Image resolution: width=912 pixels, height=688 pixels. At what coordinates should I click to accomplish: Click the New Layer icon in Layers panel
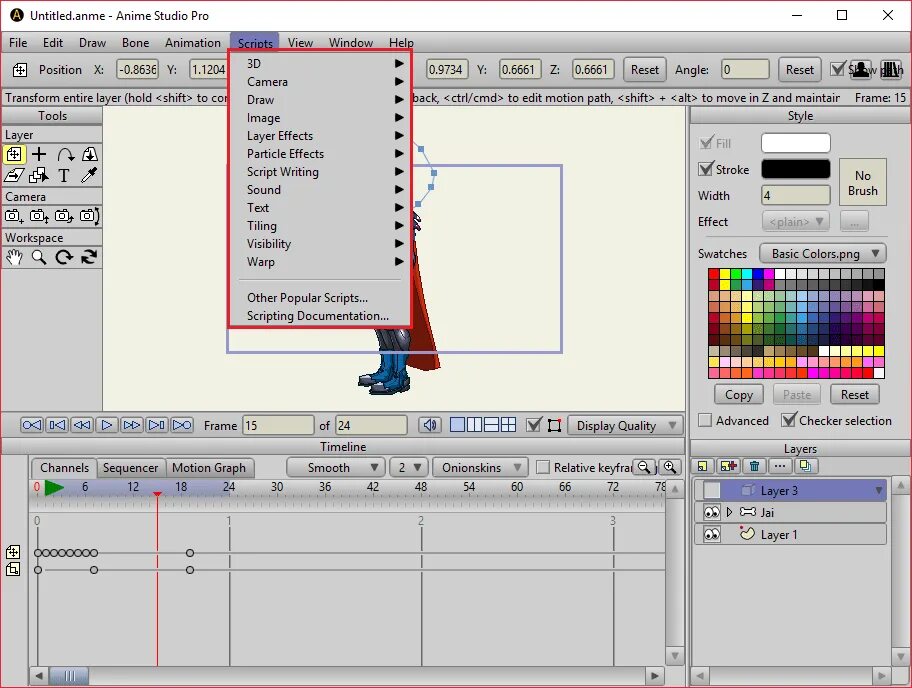pyautogui.click(x=703, y=466)
